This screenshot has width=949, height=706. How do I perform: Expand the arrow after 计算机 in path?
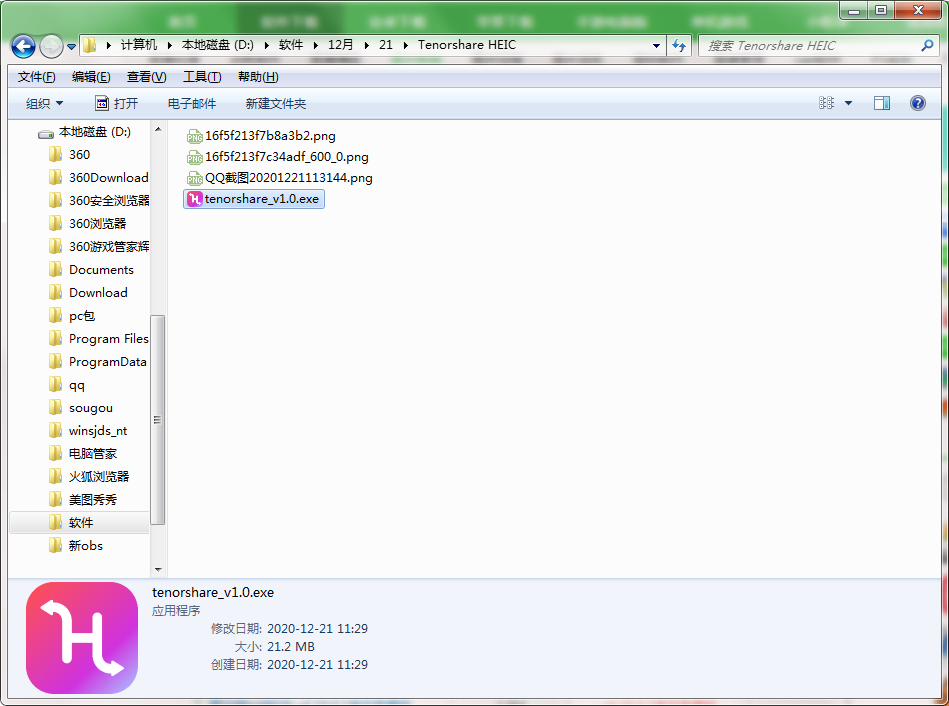point(169,45)
